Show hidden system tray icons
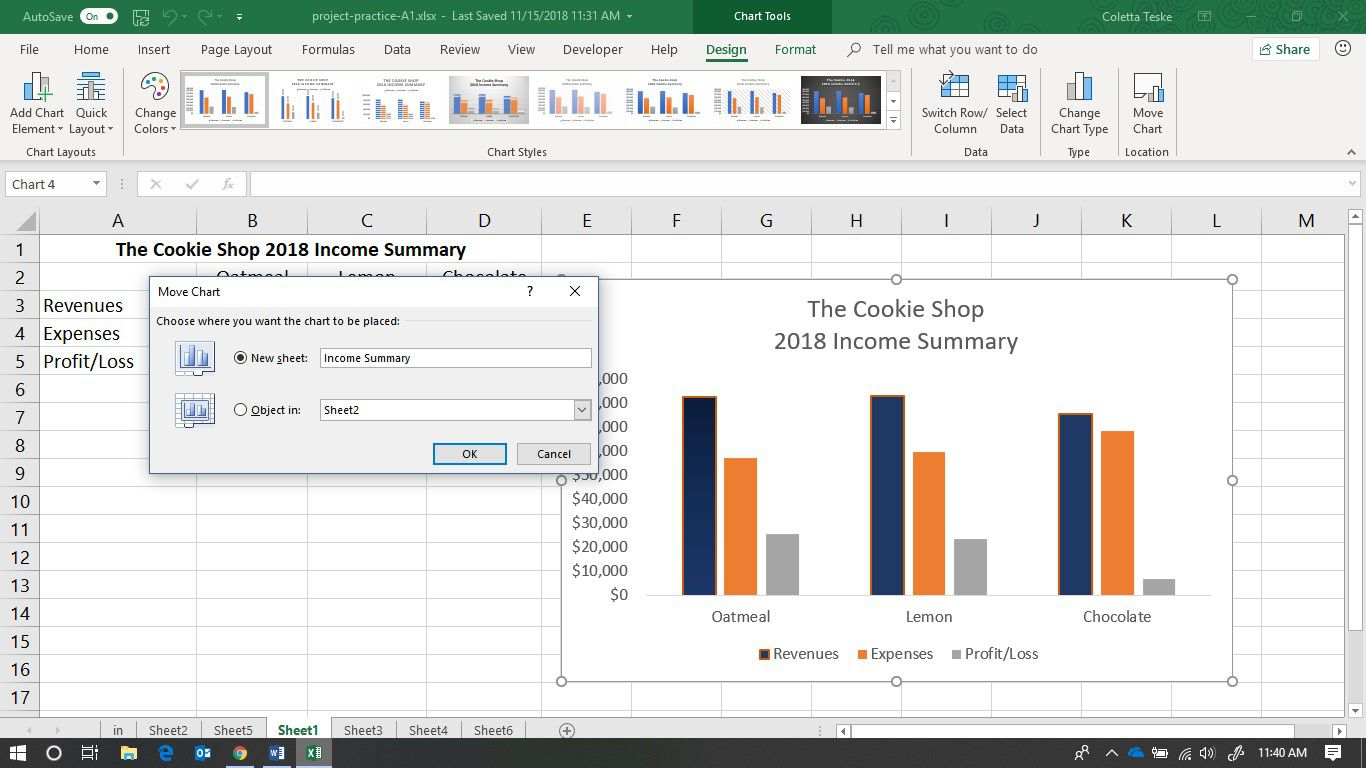1366x768 pixels. pos(1112,753)
